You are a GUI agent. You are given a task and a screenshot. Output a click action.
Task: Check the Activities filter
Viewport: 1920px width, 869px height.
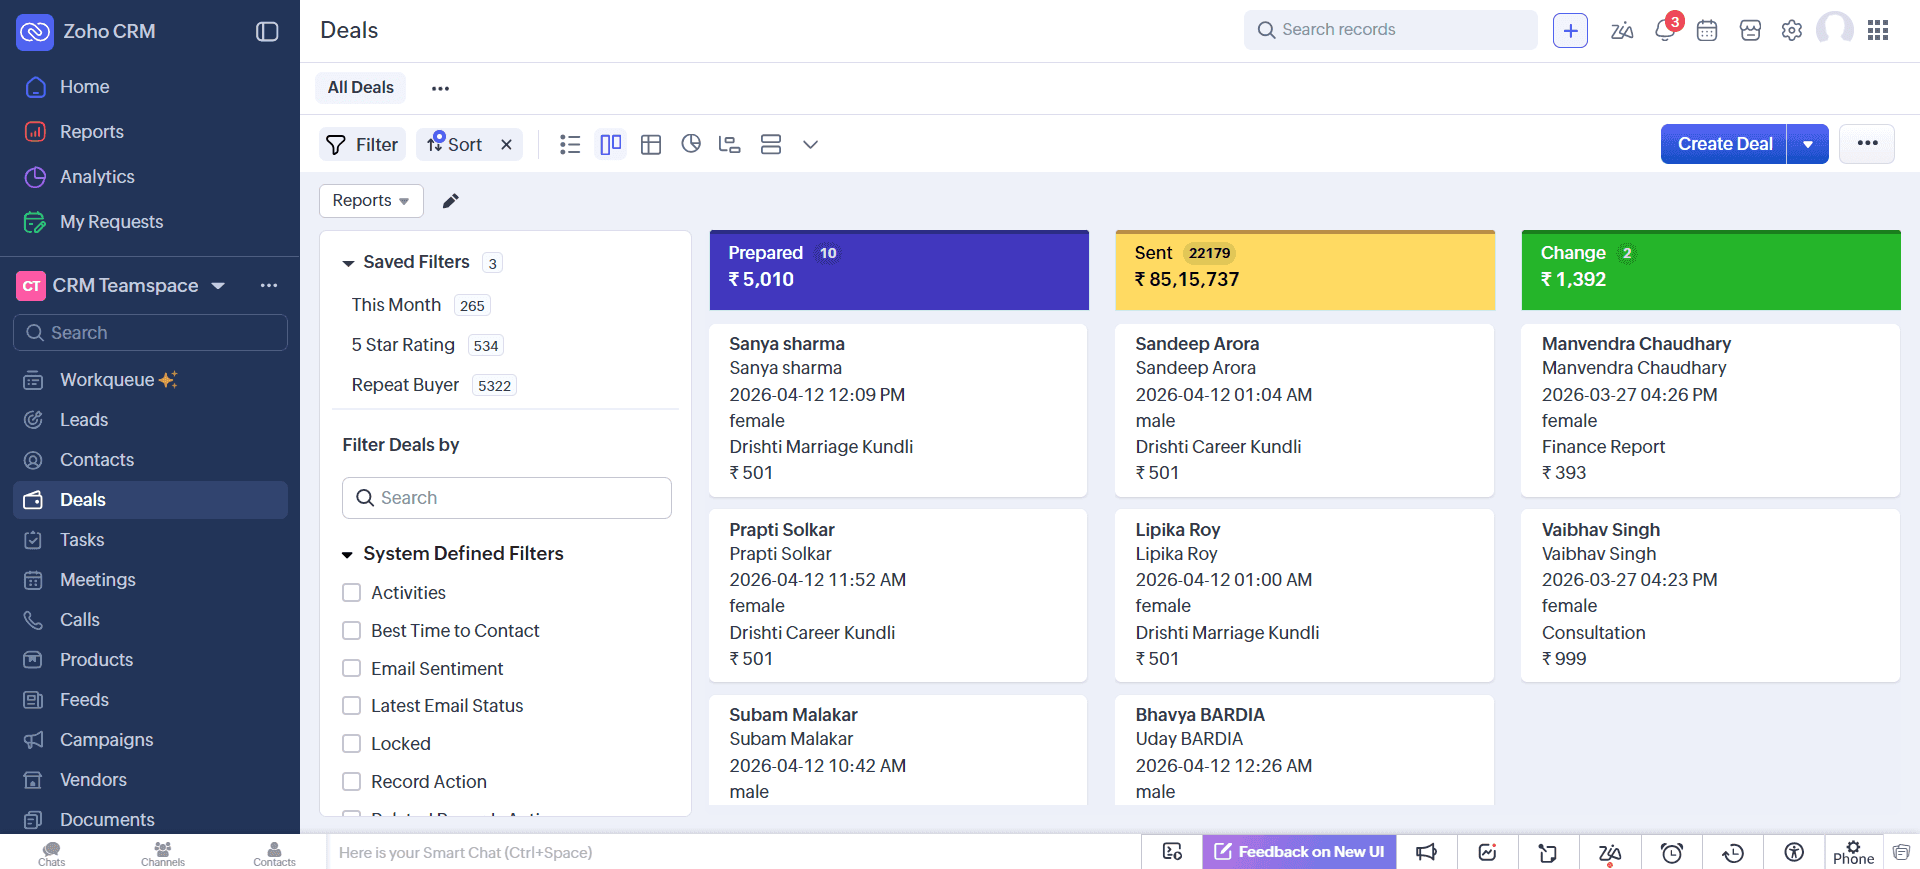point(351,593)
